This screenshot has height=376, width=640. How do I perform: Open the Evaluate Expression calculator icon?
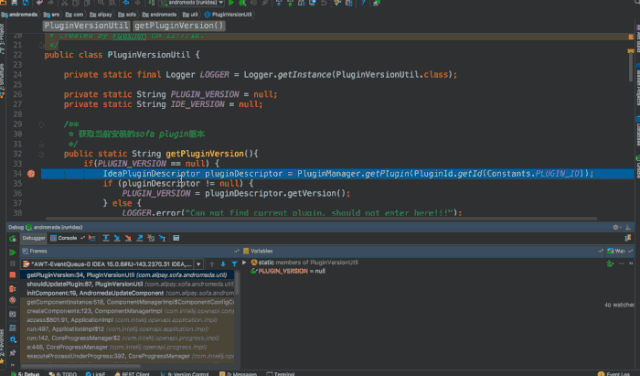point(176,238)
